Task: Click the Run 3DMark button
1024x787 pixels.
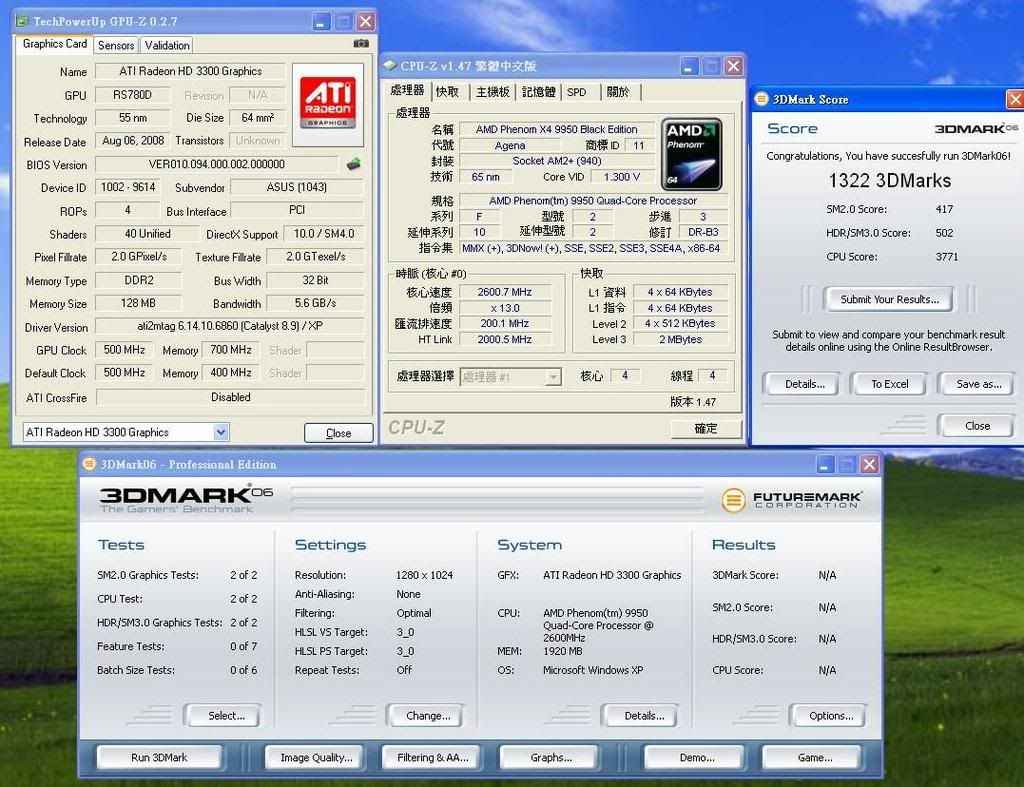Action: (x=159, y=758)
